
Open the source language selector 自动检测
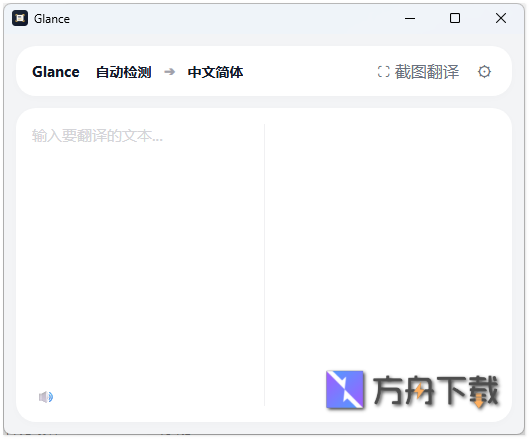click(x=123, y=72)
